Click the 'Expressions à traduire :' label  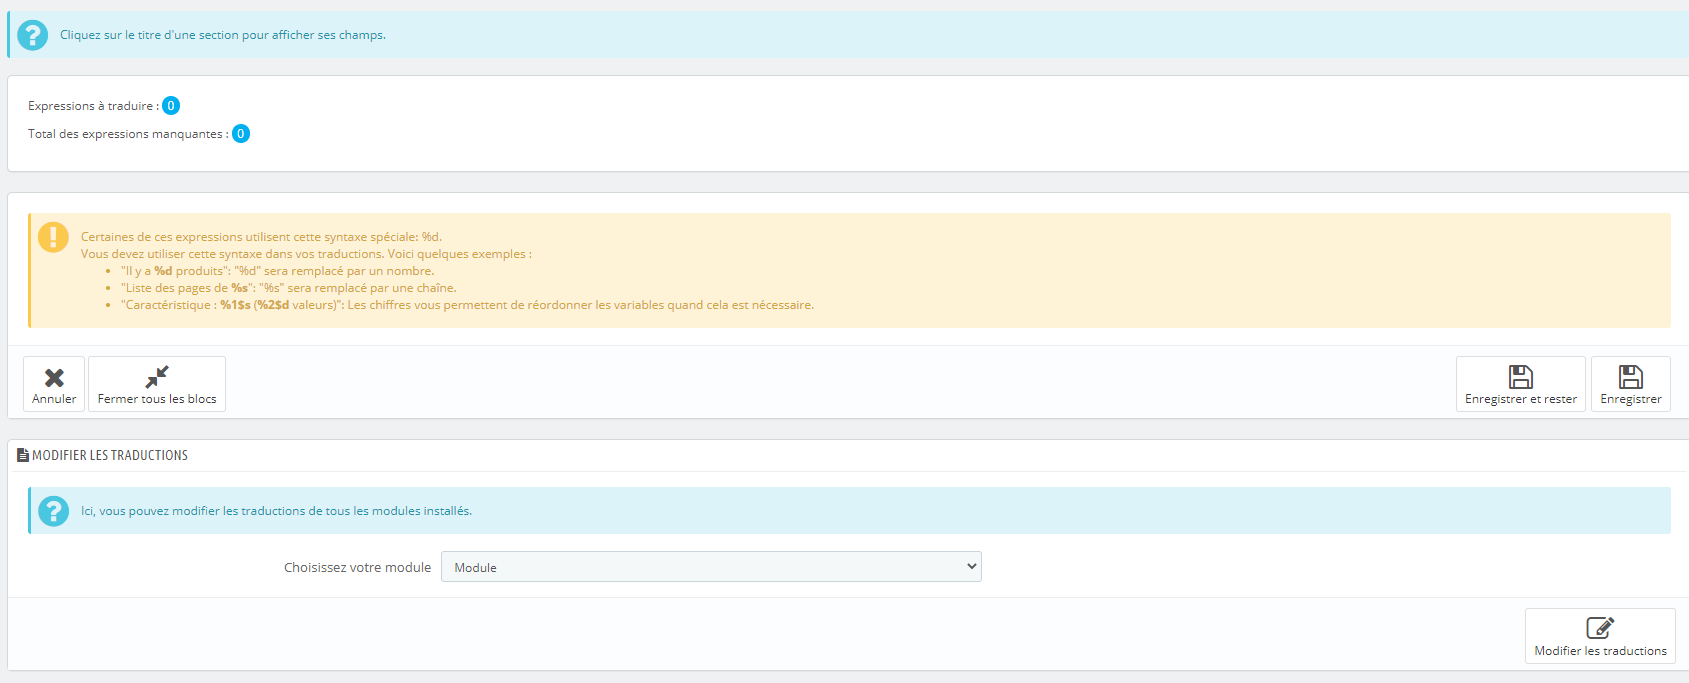coord(93,106)
